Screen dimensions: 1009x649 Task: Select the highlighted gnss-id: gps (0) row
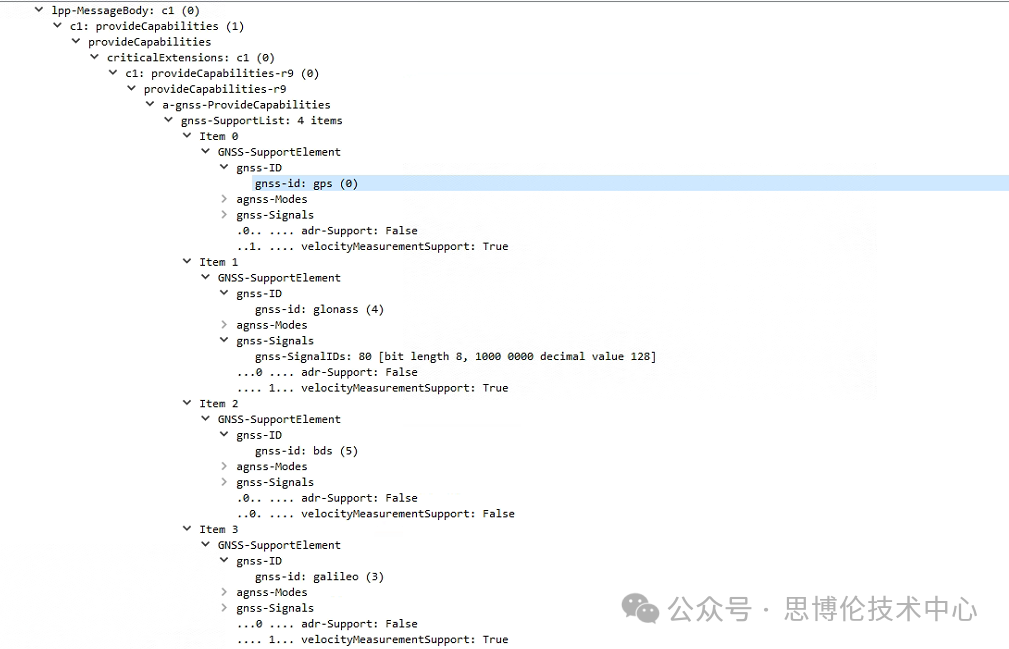(306, 184)
